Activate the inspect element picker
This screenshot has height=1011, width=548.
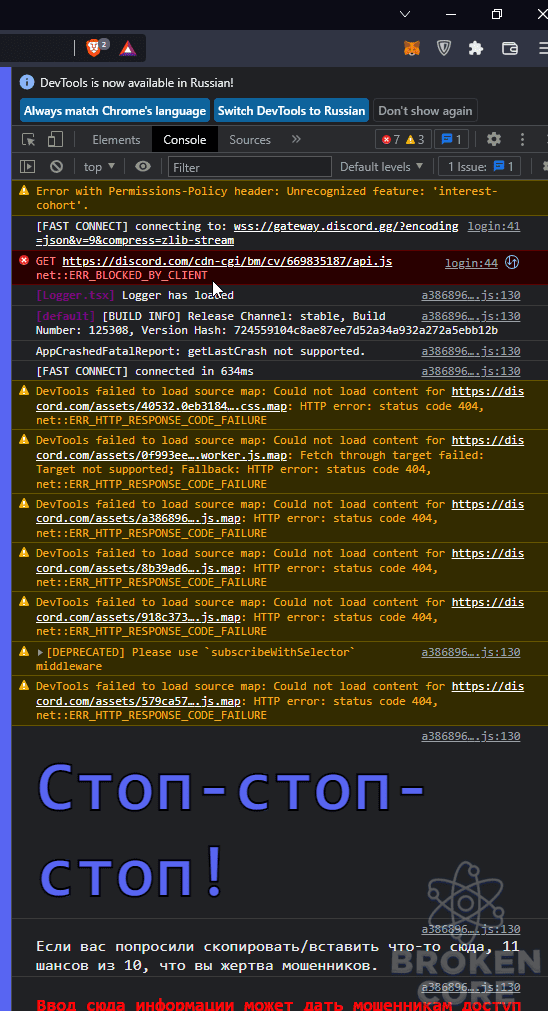click(x=28, y=139)
